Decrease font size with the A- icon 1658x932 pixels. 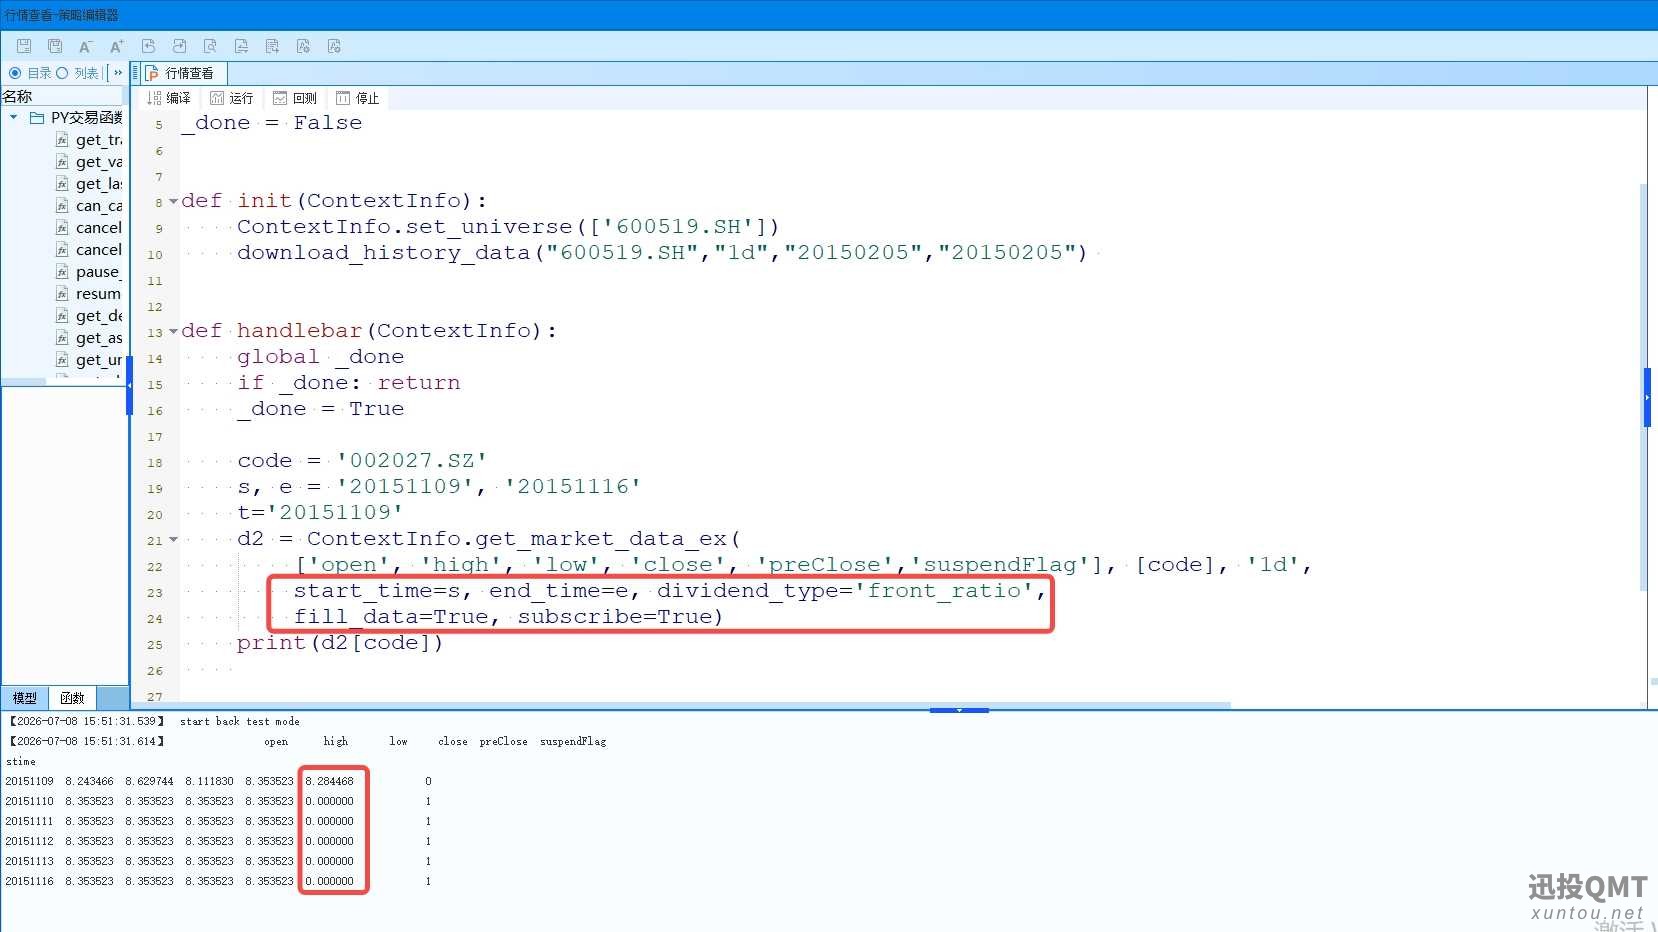(x=85, y=46)
